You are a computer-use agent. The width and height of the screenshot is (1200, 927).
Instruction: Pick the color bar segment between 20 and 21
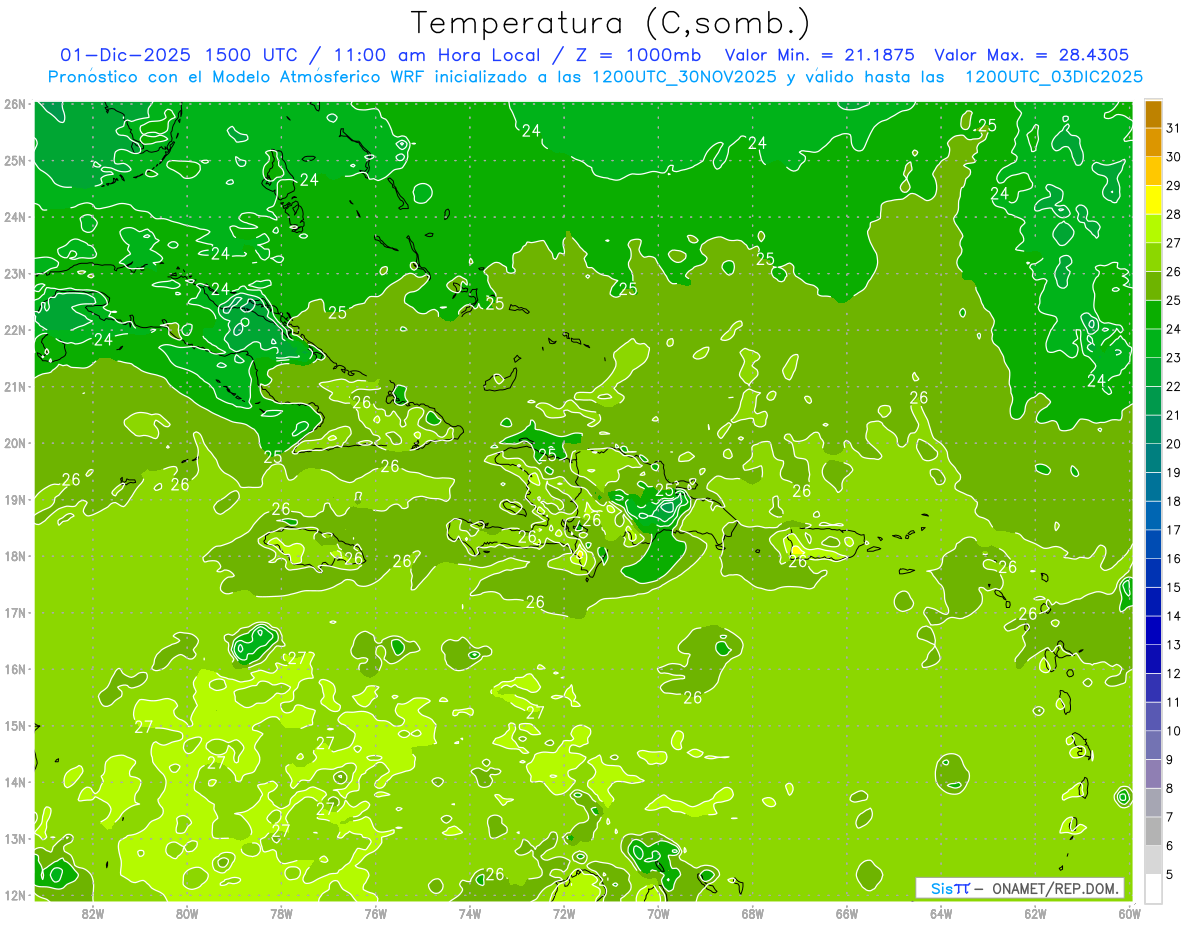click(x=1153, y=430)
